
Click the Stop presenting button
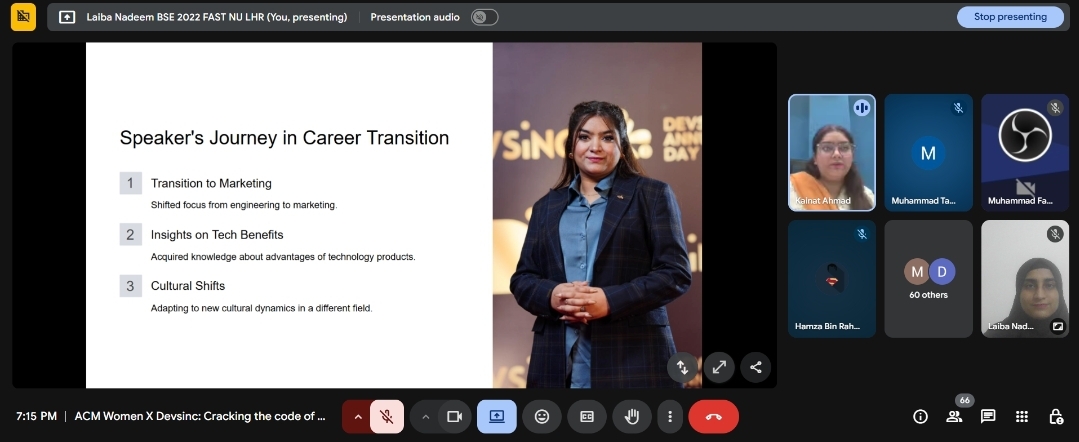(1010, 17)
